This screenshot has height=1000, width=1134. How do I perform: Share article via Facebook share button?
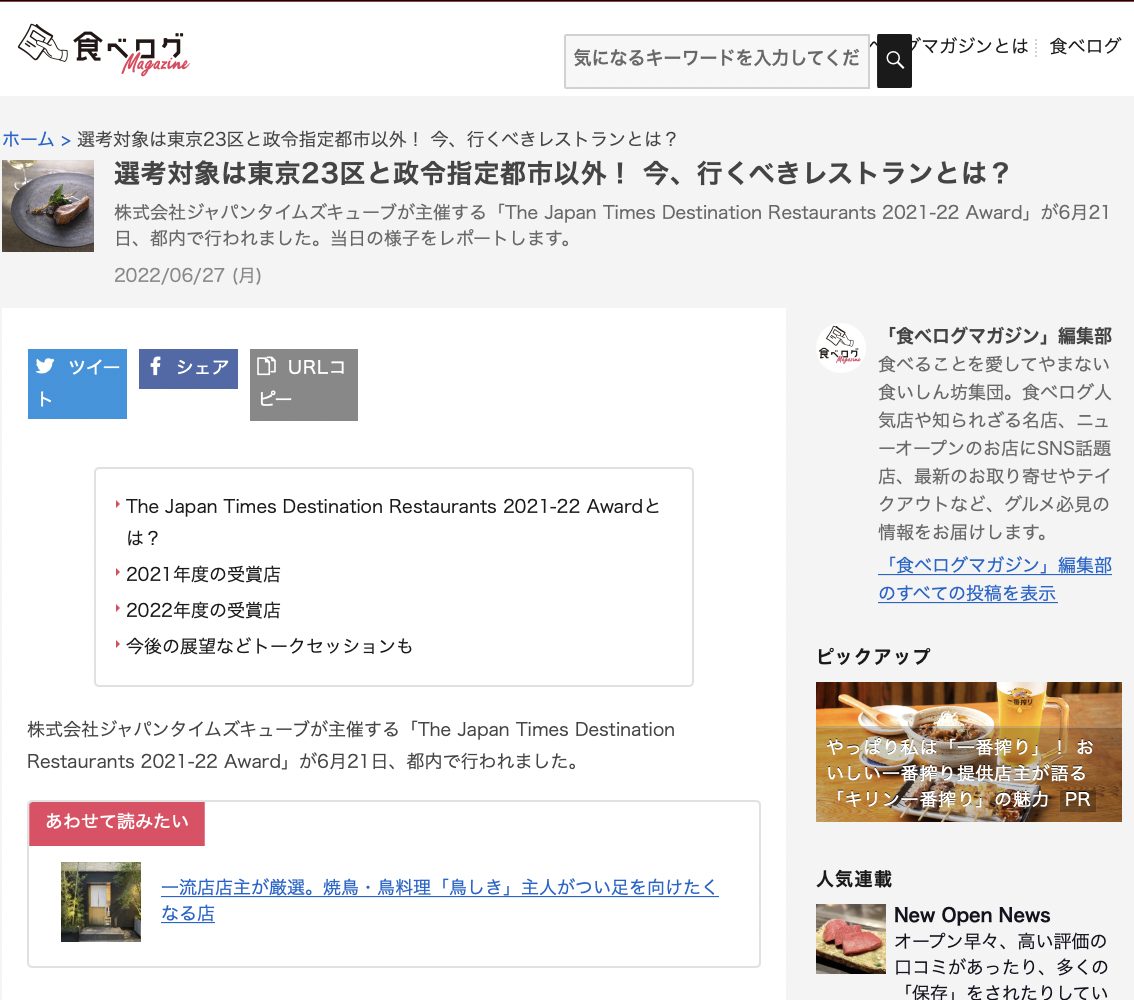tap(188, 368)
